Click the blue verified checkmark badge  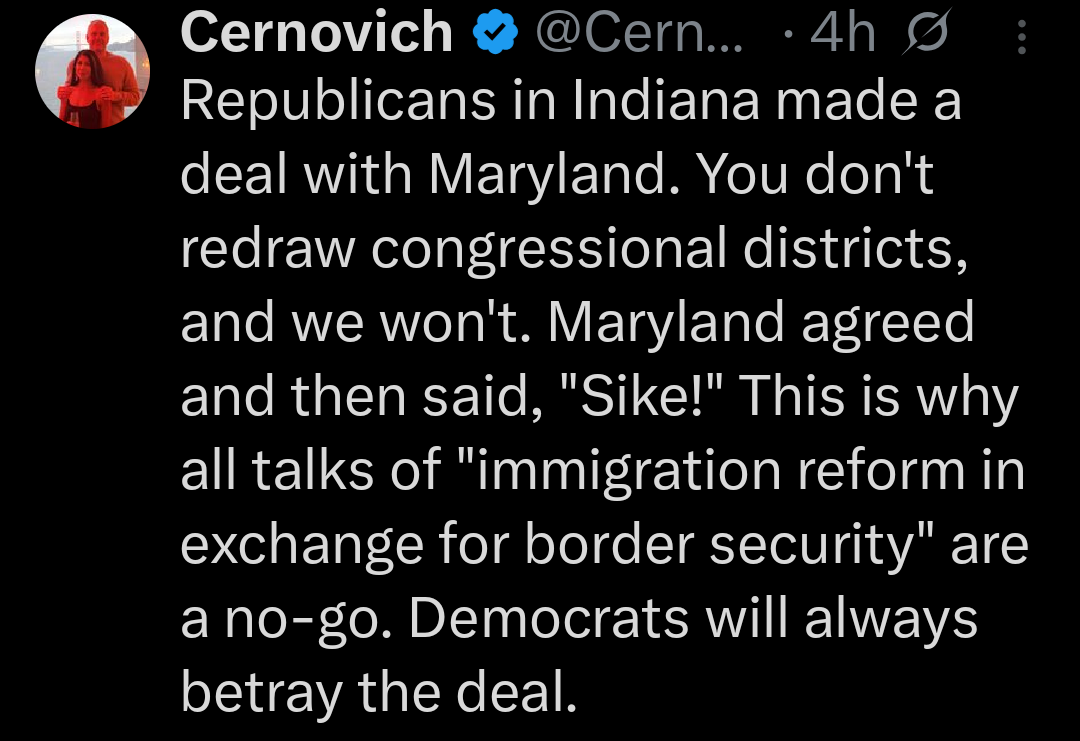pos(496,35)
